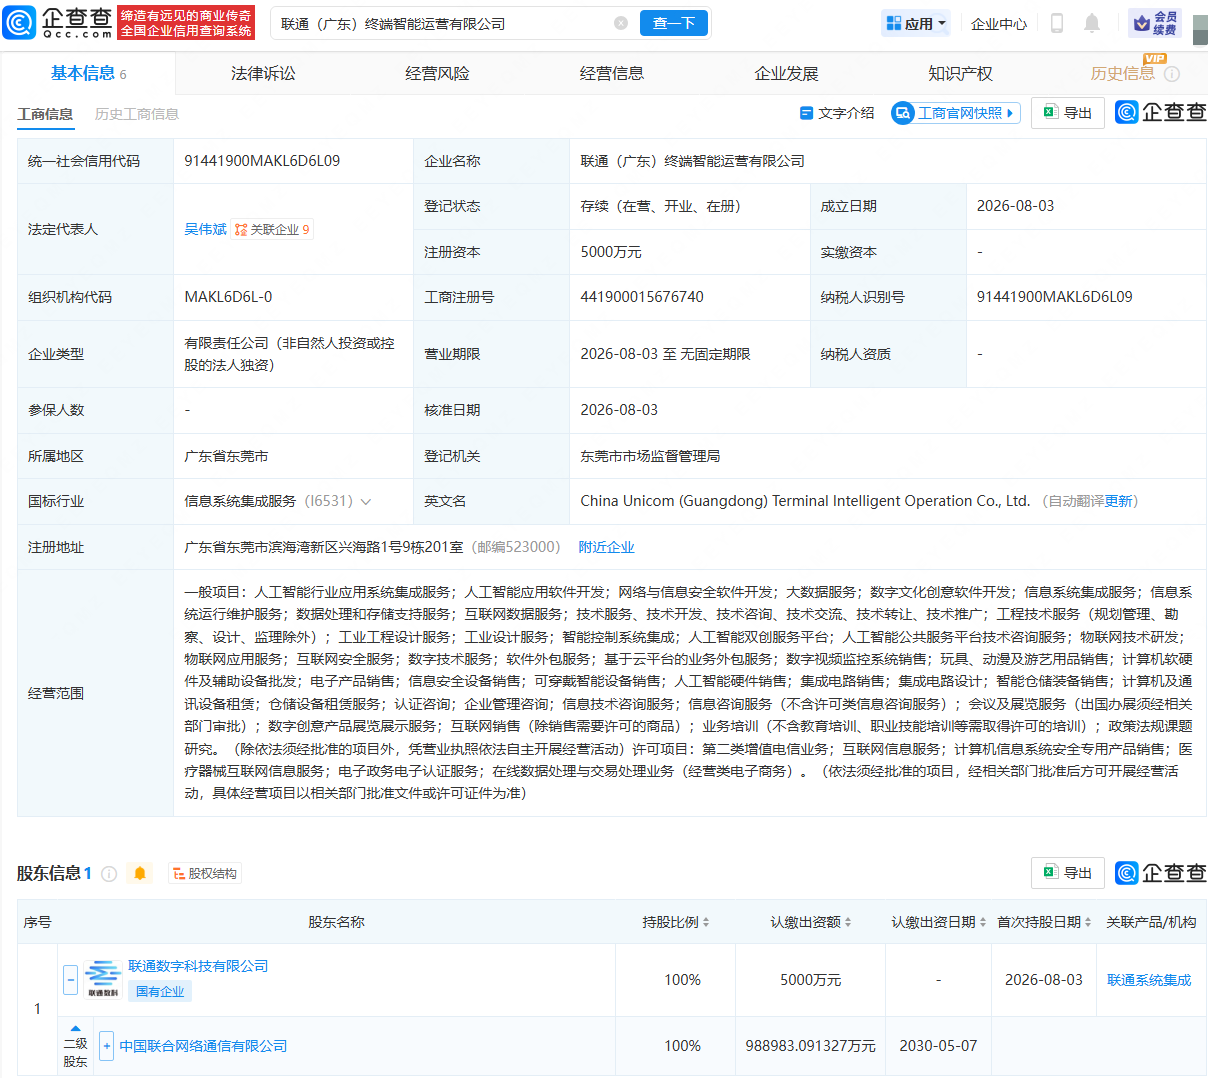Viewport: 1208px width, 1078px height.
Task: Click 认缴出资额 988983.091327万元 cell
Action: [810, 1046]
